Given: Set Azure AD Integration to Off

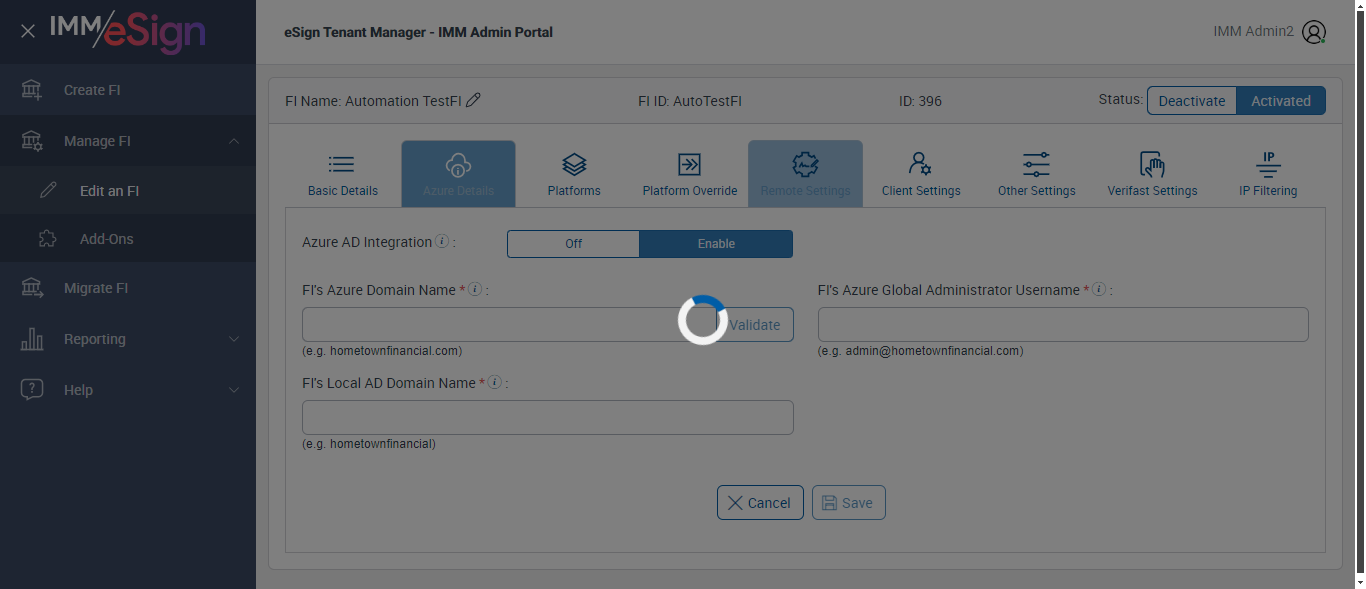Looking at the screenshot, I should [573, 244].
